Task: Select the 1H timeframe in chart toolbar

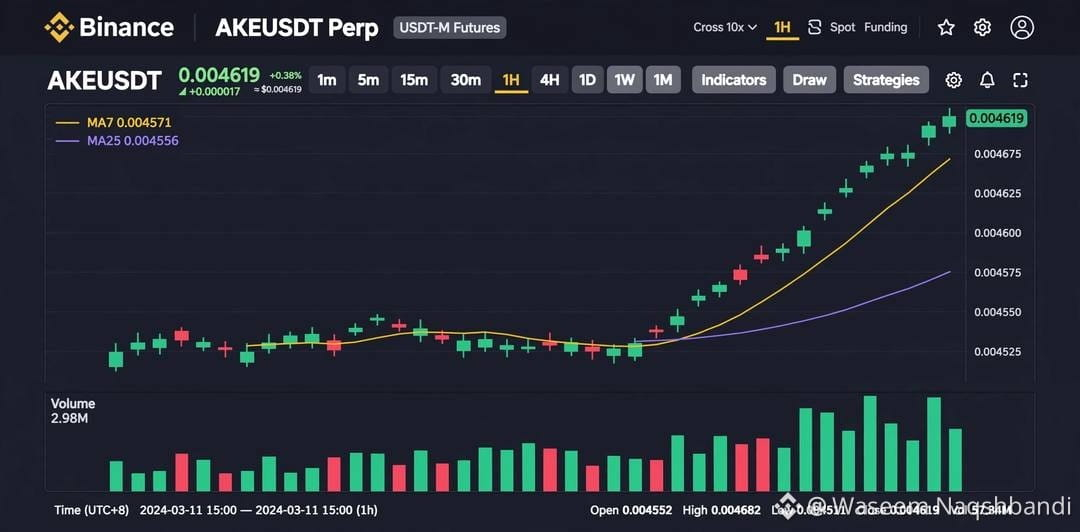Action: (511, 80)
